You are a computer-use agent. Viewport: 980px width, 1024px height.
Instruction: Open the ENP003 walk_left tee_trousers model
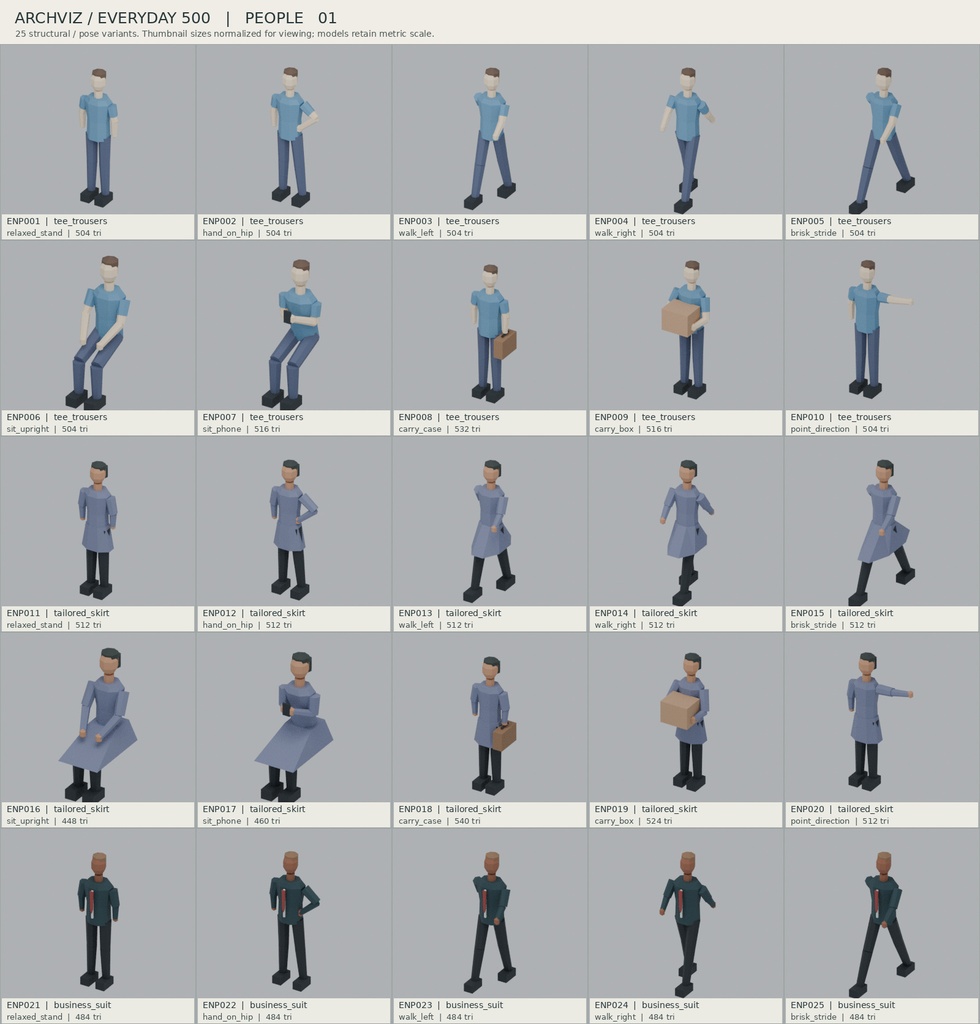[491, 137]
